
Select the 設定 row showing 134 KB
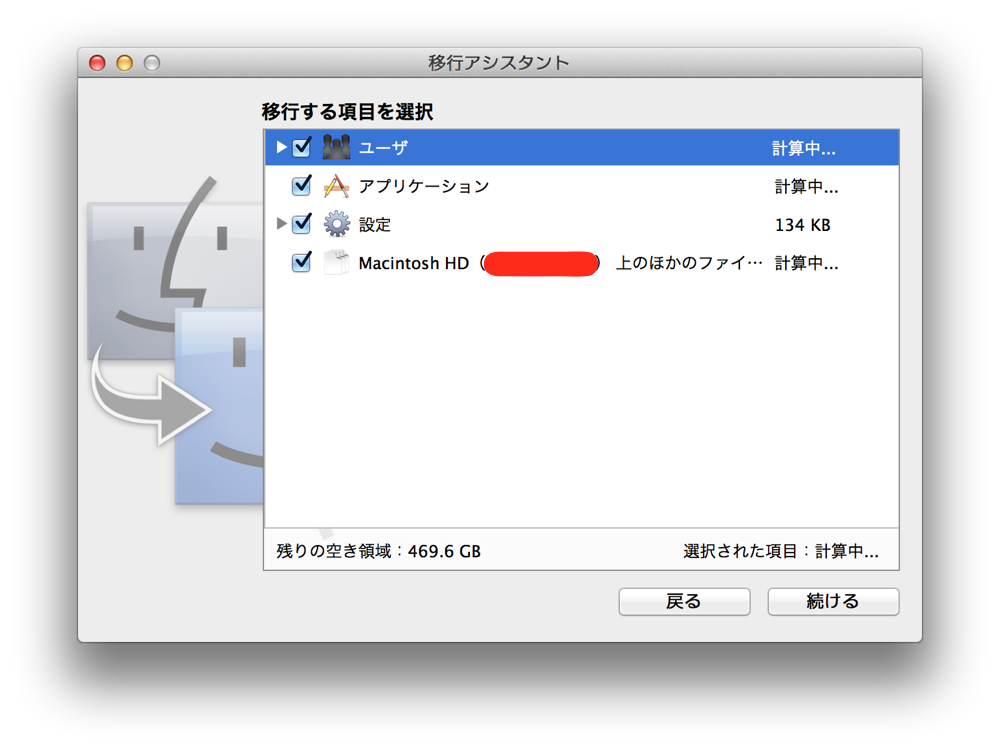click(x=582, y=224)
